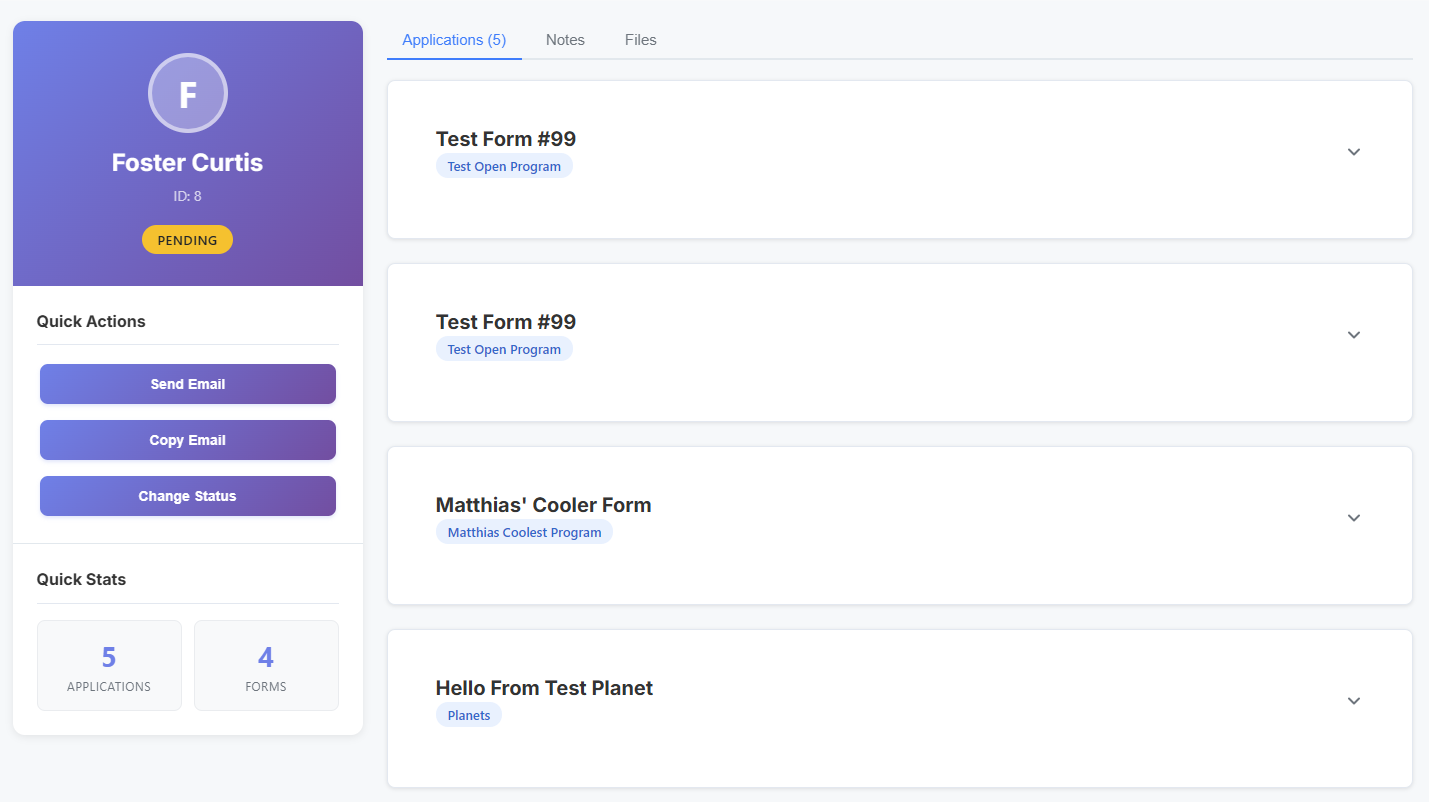Expand the first Test Form #99 application
Screen dimensions: 1429x802
(x=1353, y=152)
